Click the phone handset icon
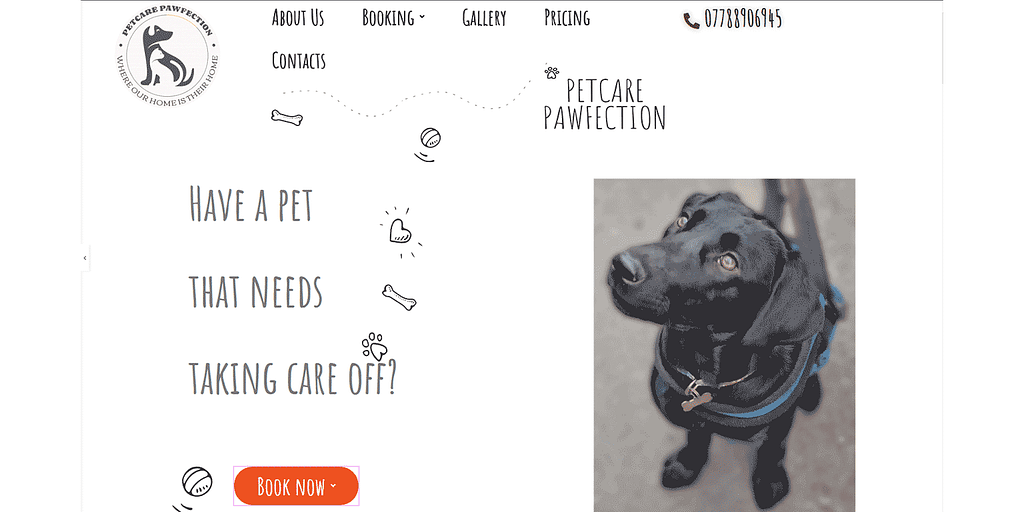Viewport: 1024px width, 512px height. coord(692,21)
